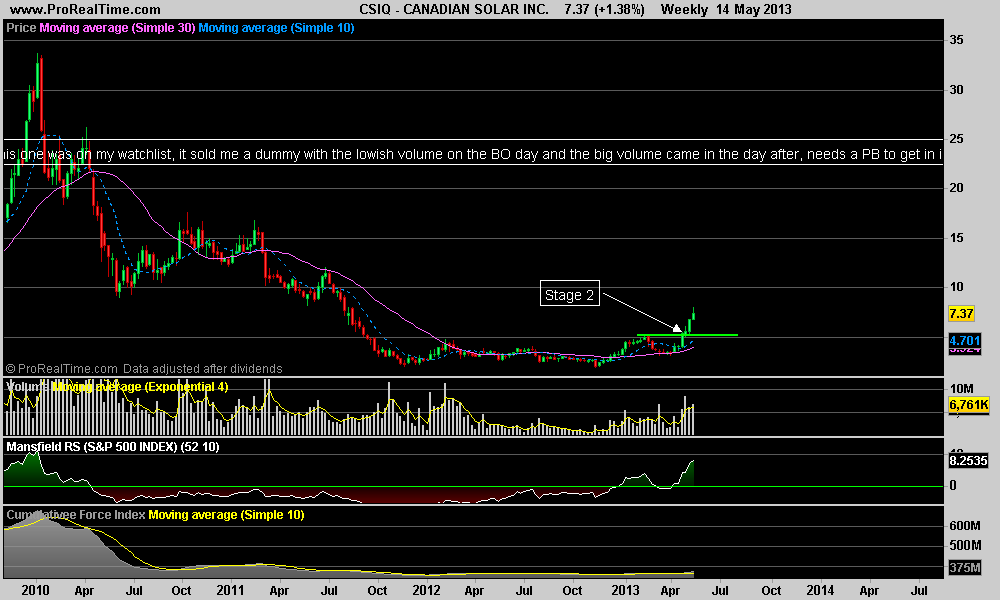
Task: Open the Cumulative Force Index panel label
Action: point(76,515)
